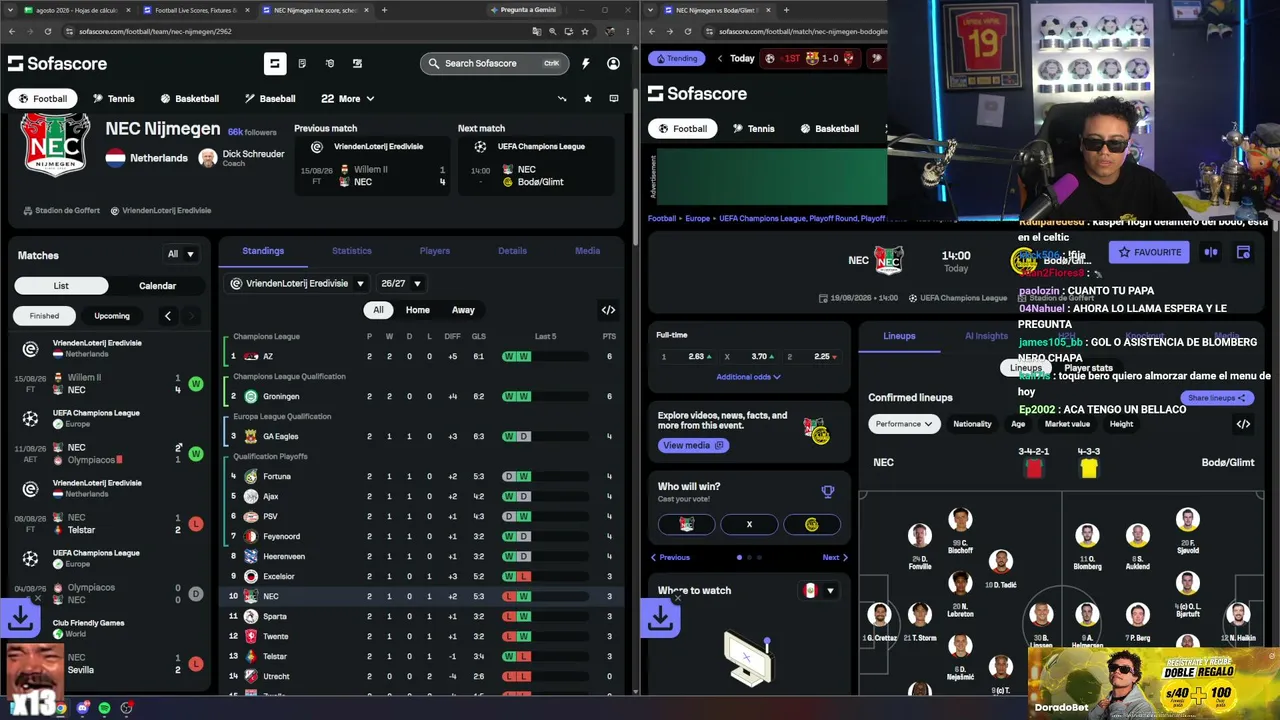Open the Matches All filter dropdown
This screenshot has height=720, width=1280.
point(181,254)
